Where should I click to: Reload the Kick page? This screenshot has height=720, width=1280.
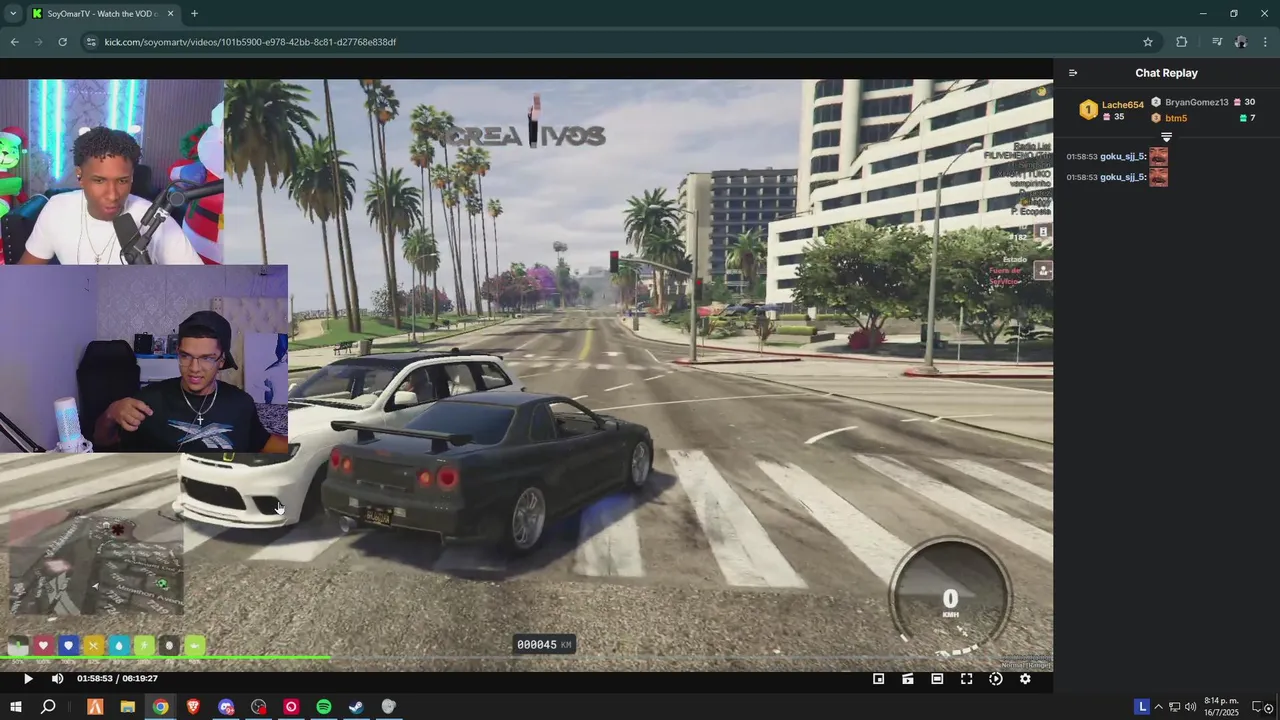62,42
